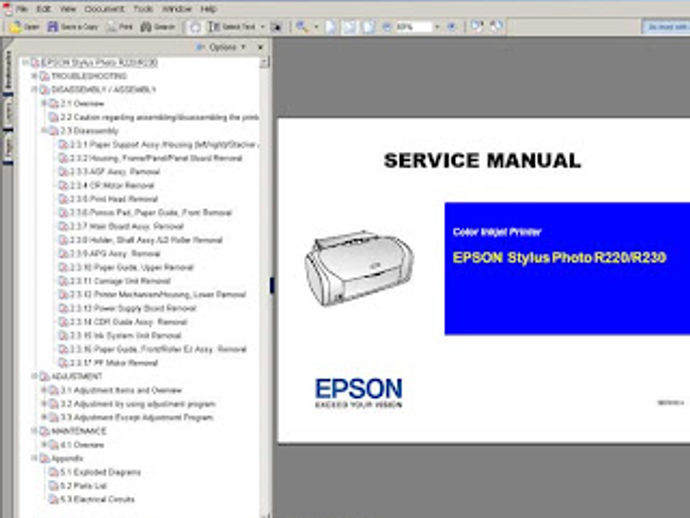Rotate the page counterclockwise

[x=497, y=26]
